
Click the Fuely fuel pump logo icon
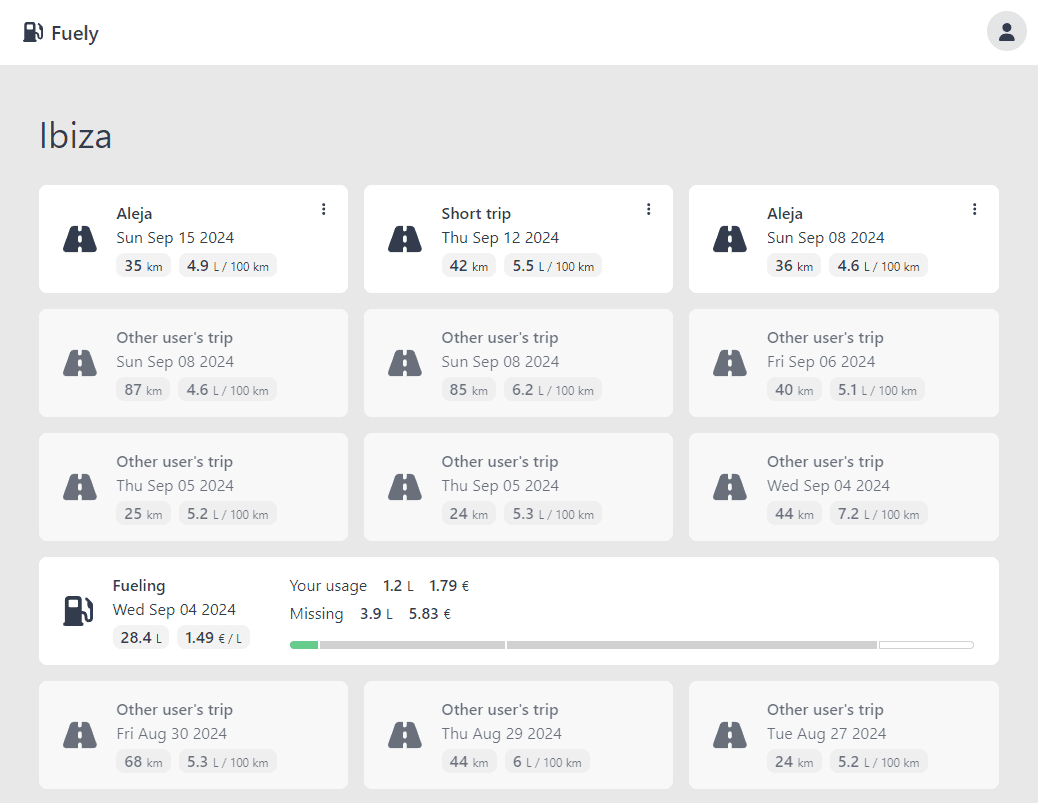33,32
